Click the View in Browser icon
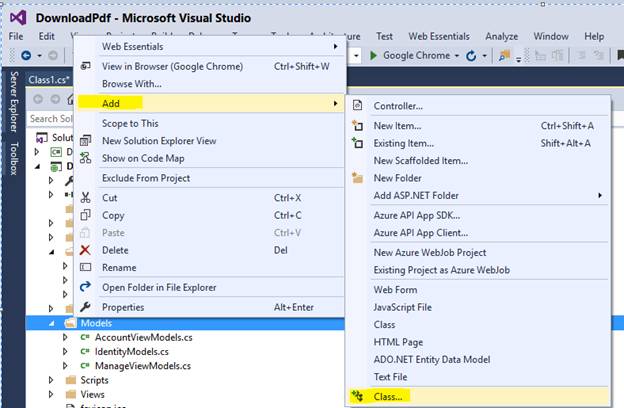 click(x=85, y=67)
